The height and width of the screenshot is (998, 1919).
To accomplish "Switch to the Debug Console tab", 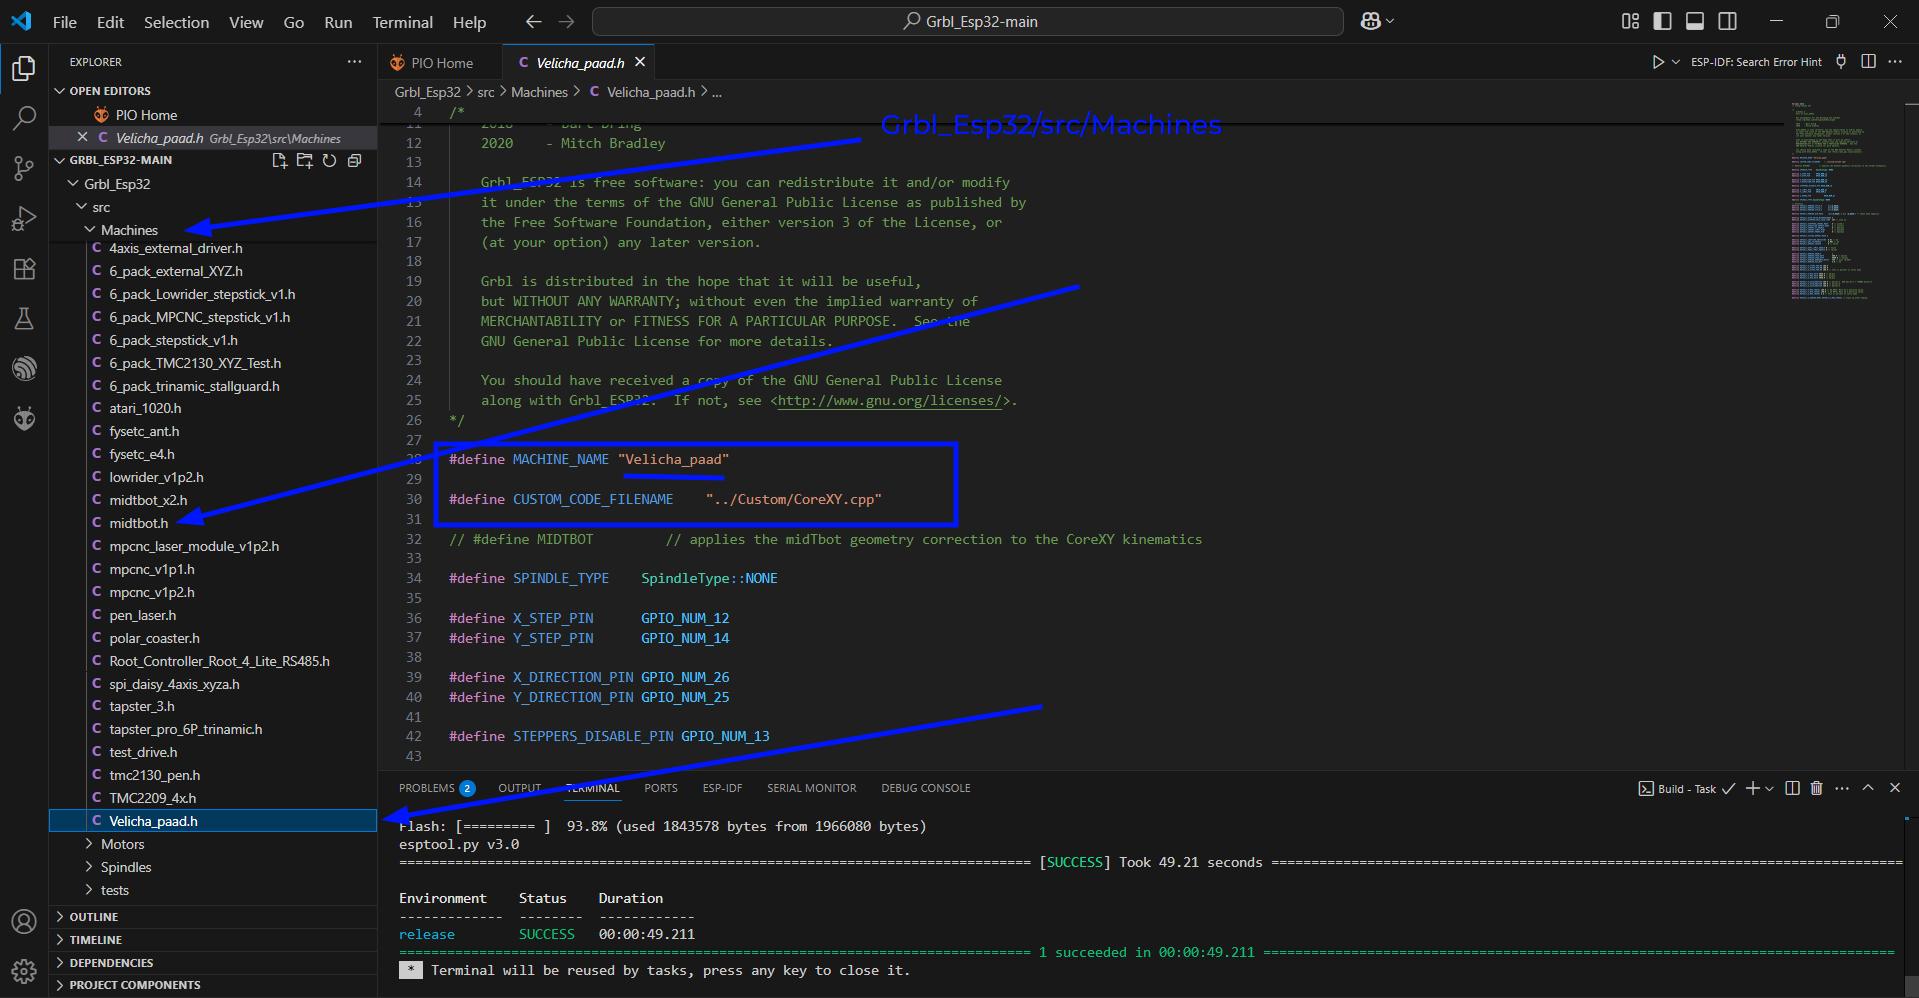I will coord(925,788).
